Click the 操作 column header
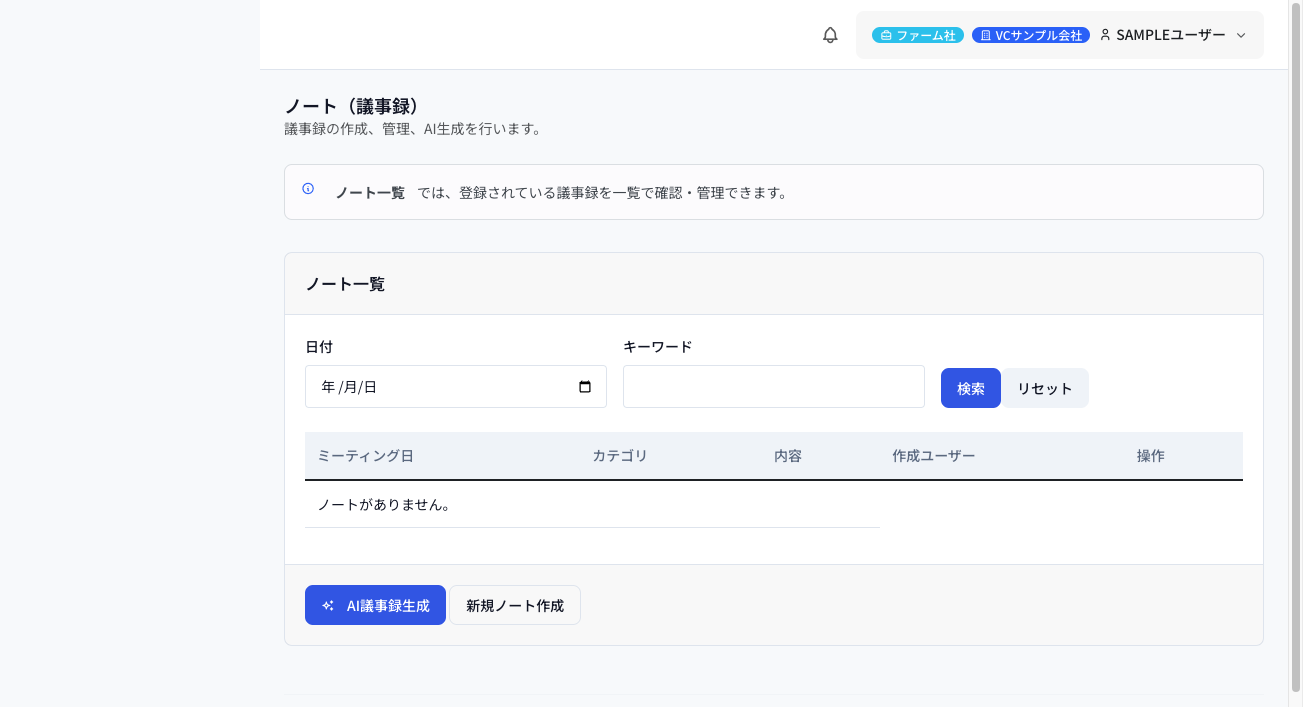Image resolution: width=1303 pixels, height=707 pixels. (x=1150, y=455)
